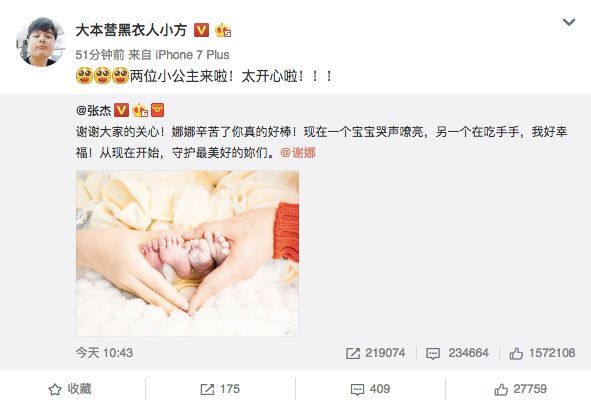
Task: Open 大本营黑衣人小方 username link
Action: click(x=131, y=30)
